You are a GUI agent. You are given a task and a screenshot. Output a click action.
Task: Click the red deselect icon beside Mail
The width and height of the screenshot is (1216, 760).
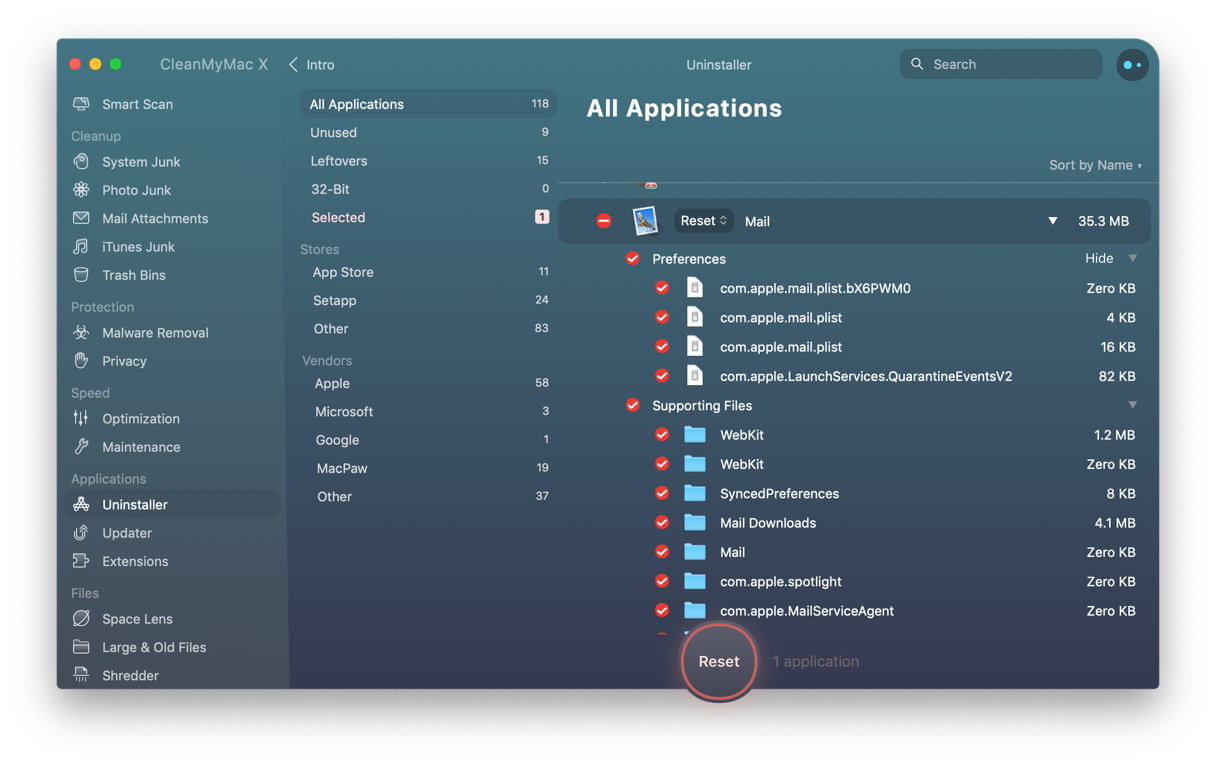(x=604, y=221)
